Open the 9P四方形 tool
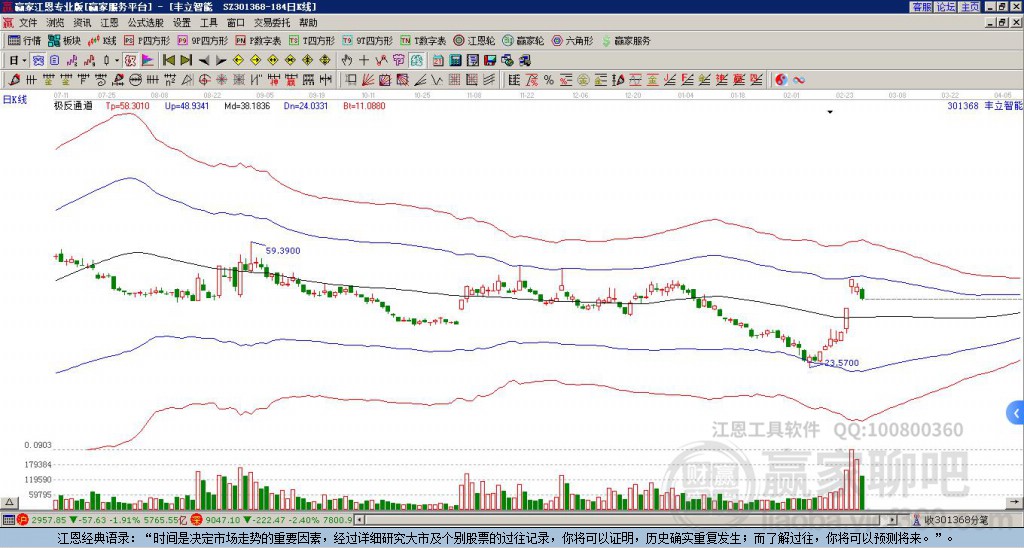 [x=202, y=40]
